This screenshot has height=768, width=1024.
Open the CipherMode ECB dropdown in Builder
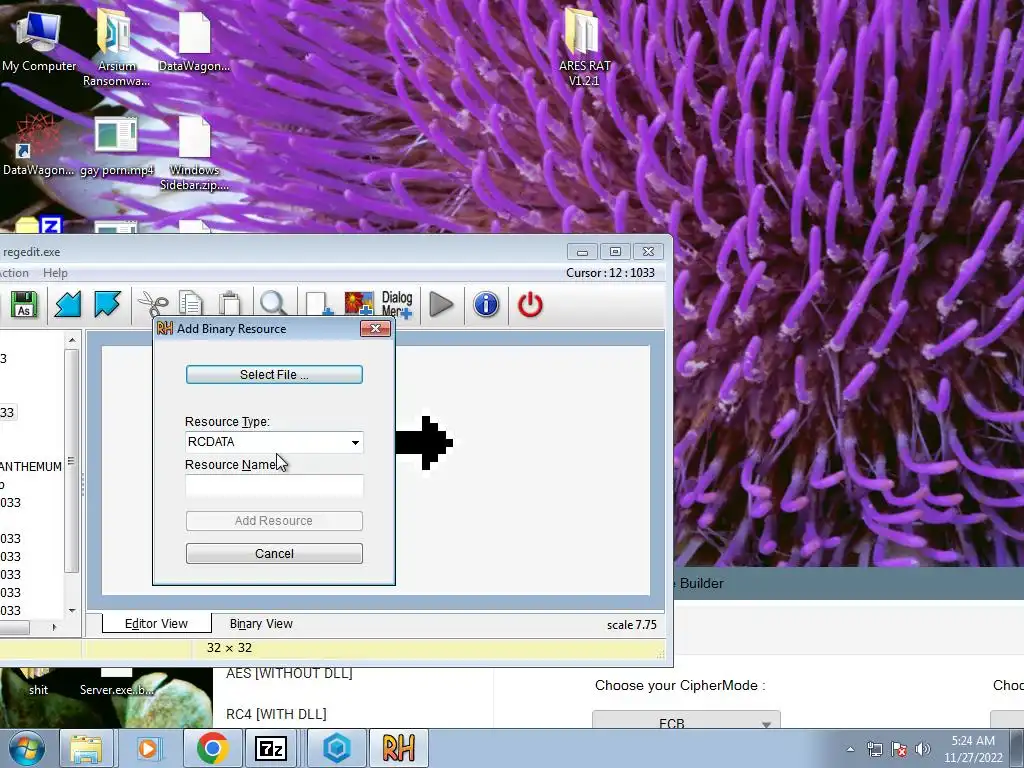coord(686,721)
